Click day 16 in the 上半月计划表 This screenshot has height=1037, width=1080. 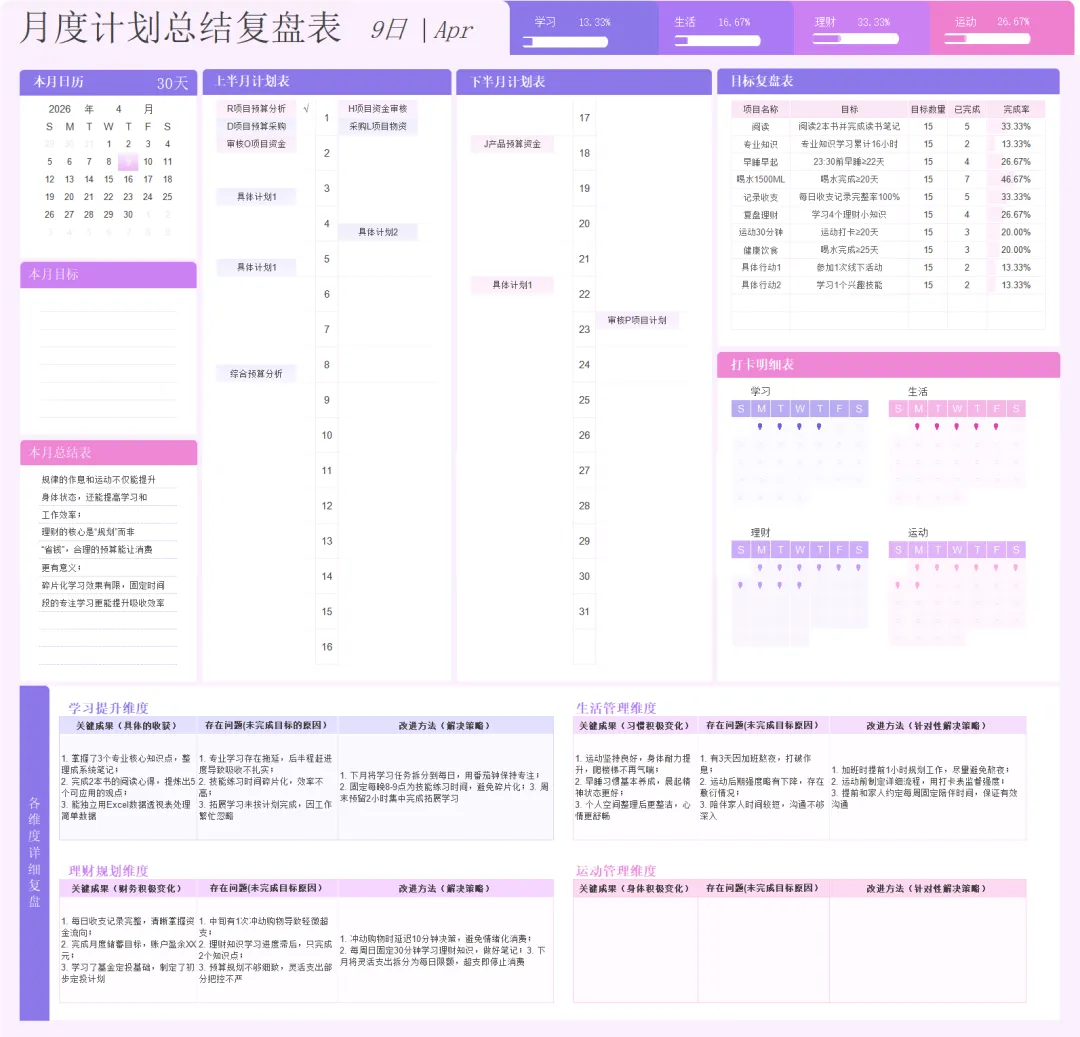pos(326,647)
